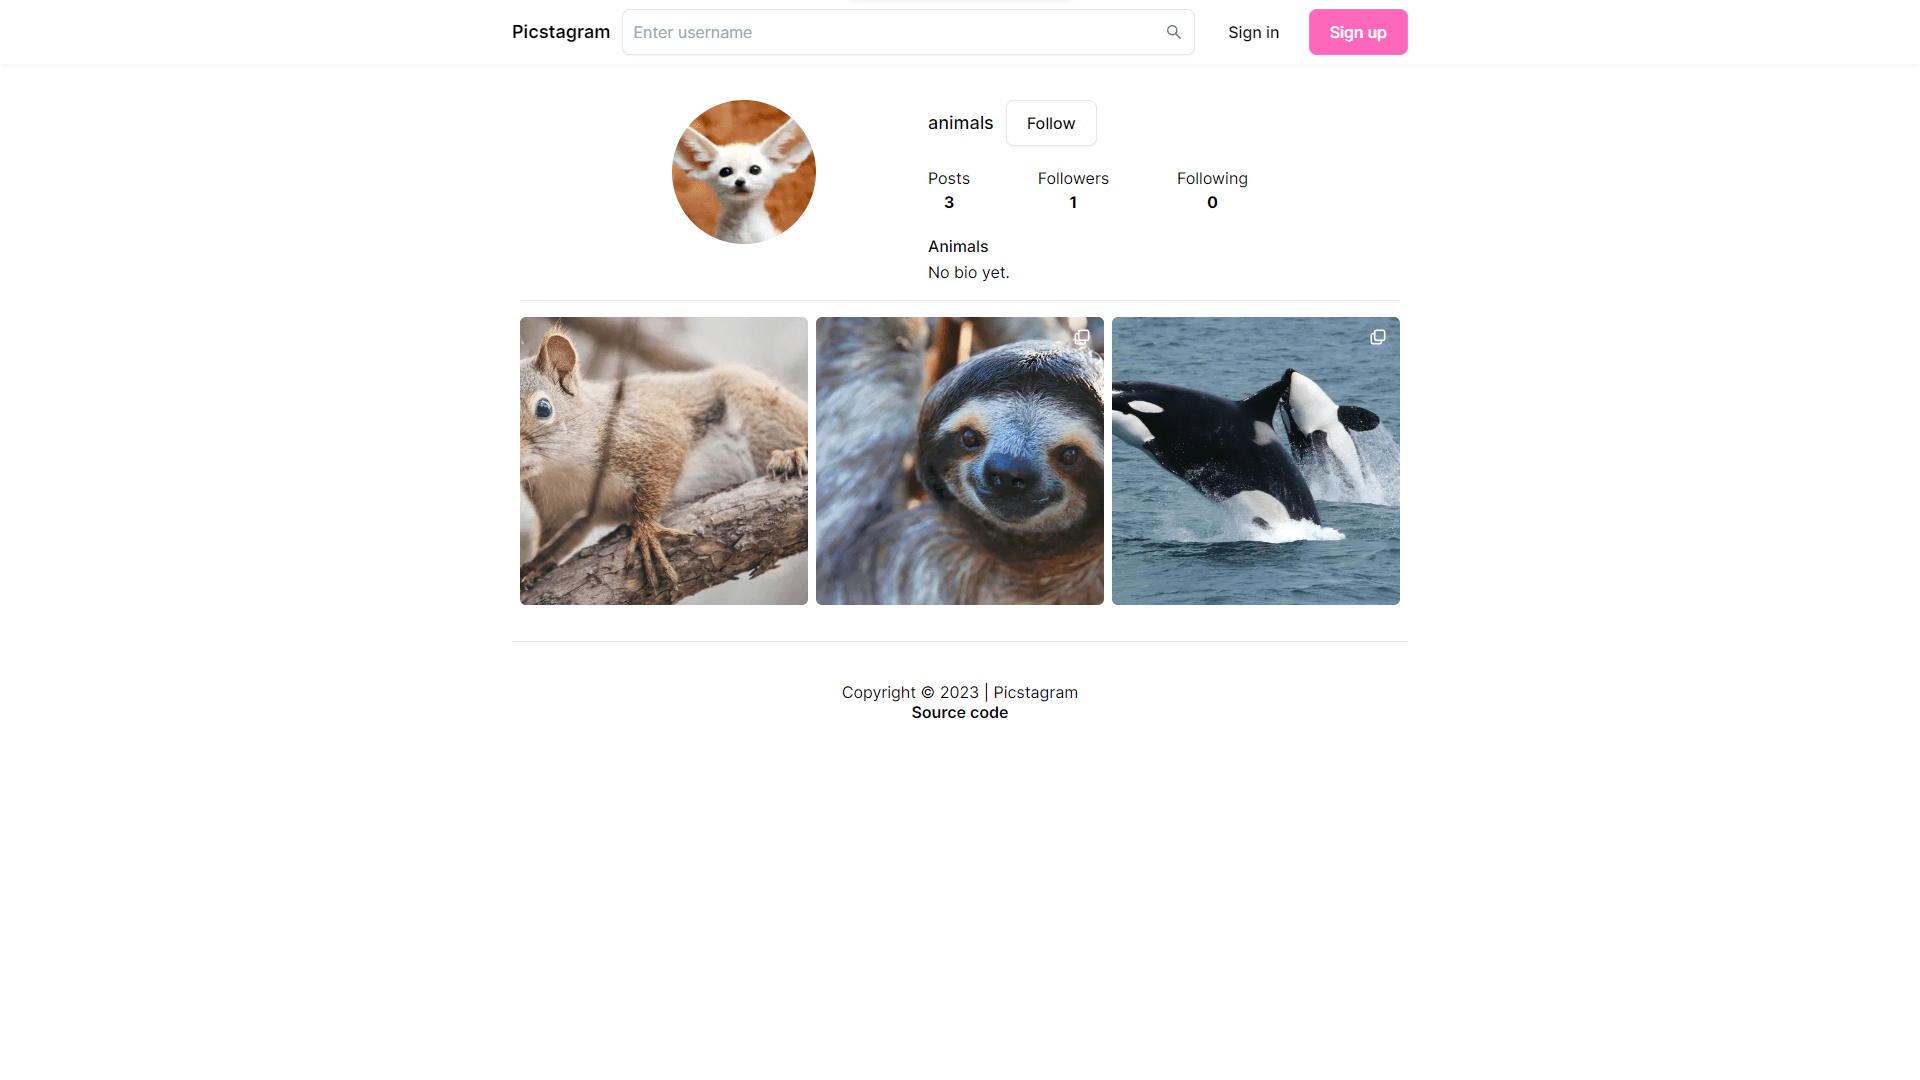Go to Picstagram home via header logo
The width and height of the screenshot is (1920, 1080).
[x=561, y=32]
